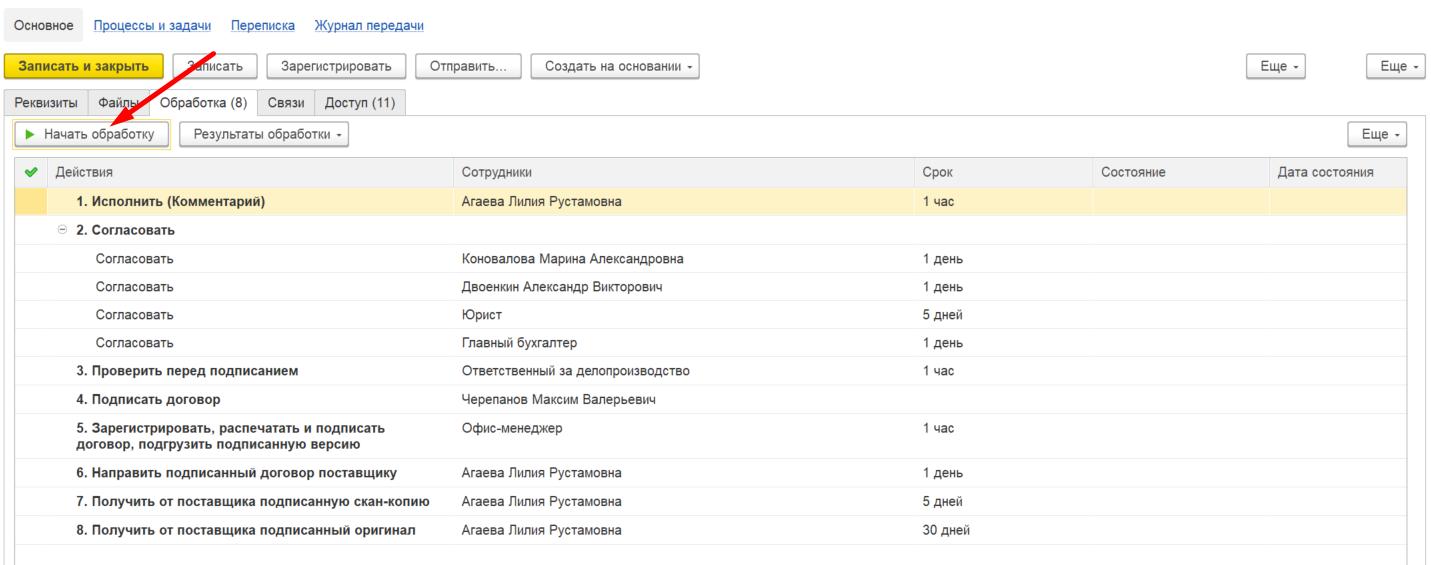Click the green checkmark column header icon
This screenshot has width=1431, height=565.
31,172
